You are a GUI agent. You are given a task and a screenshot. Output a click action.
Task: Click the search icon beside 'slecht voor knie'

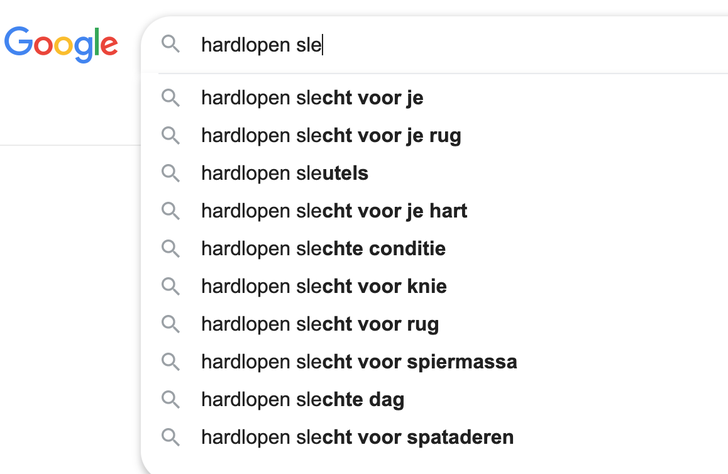click(x=171, y=287)
